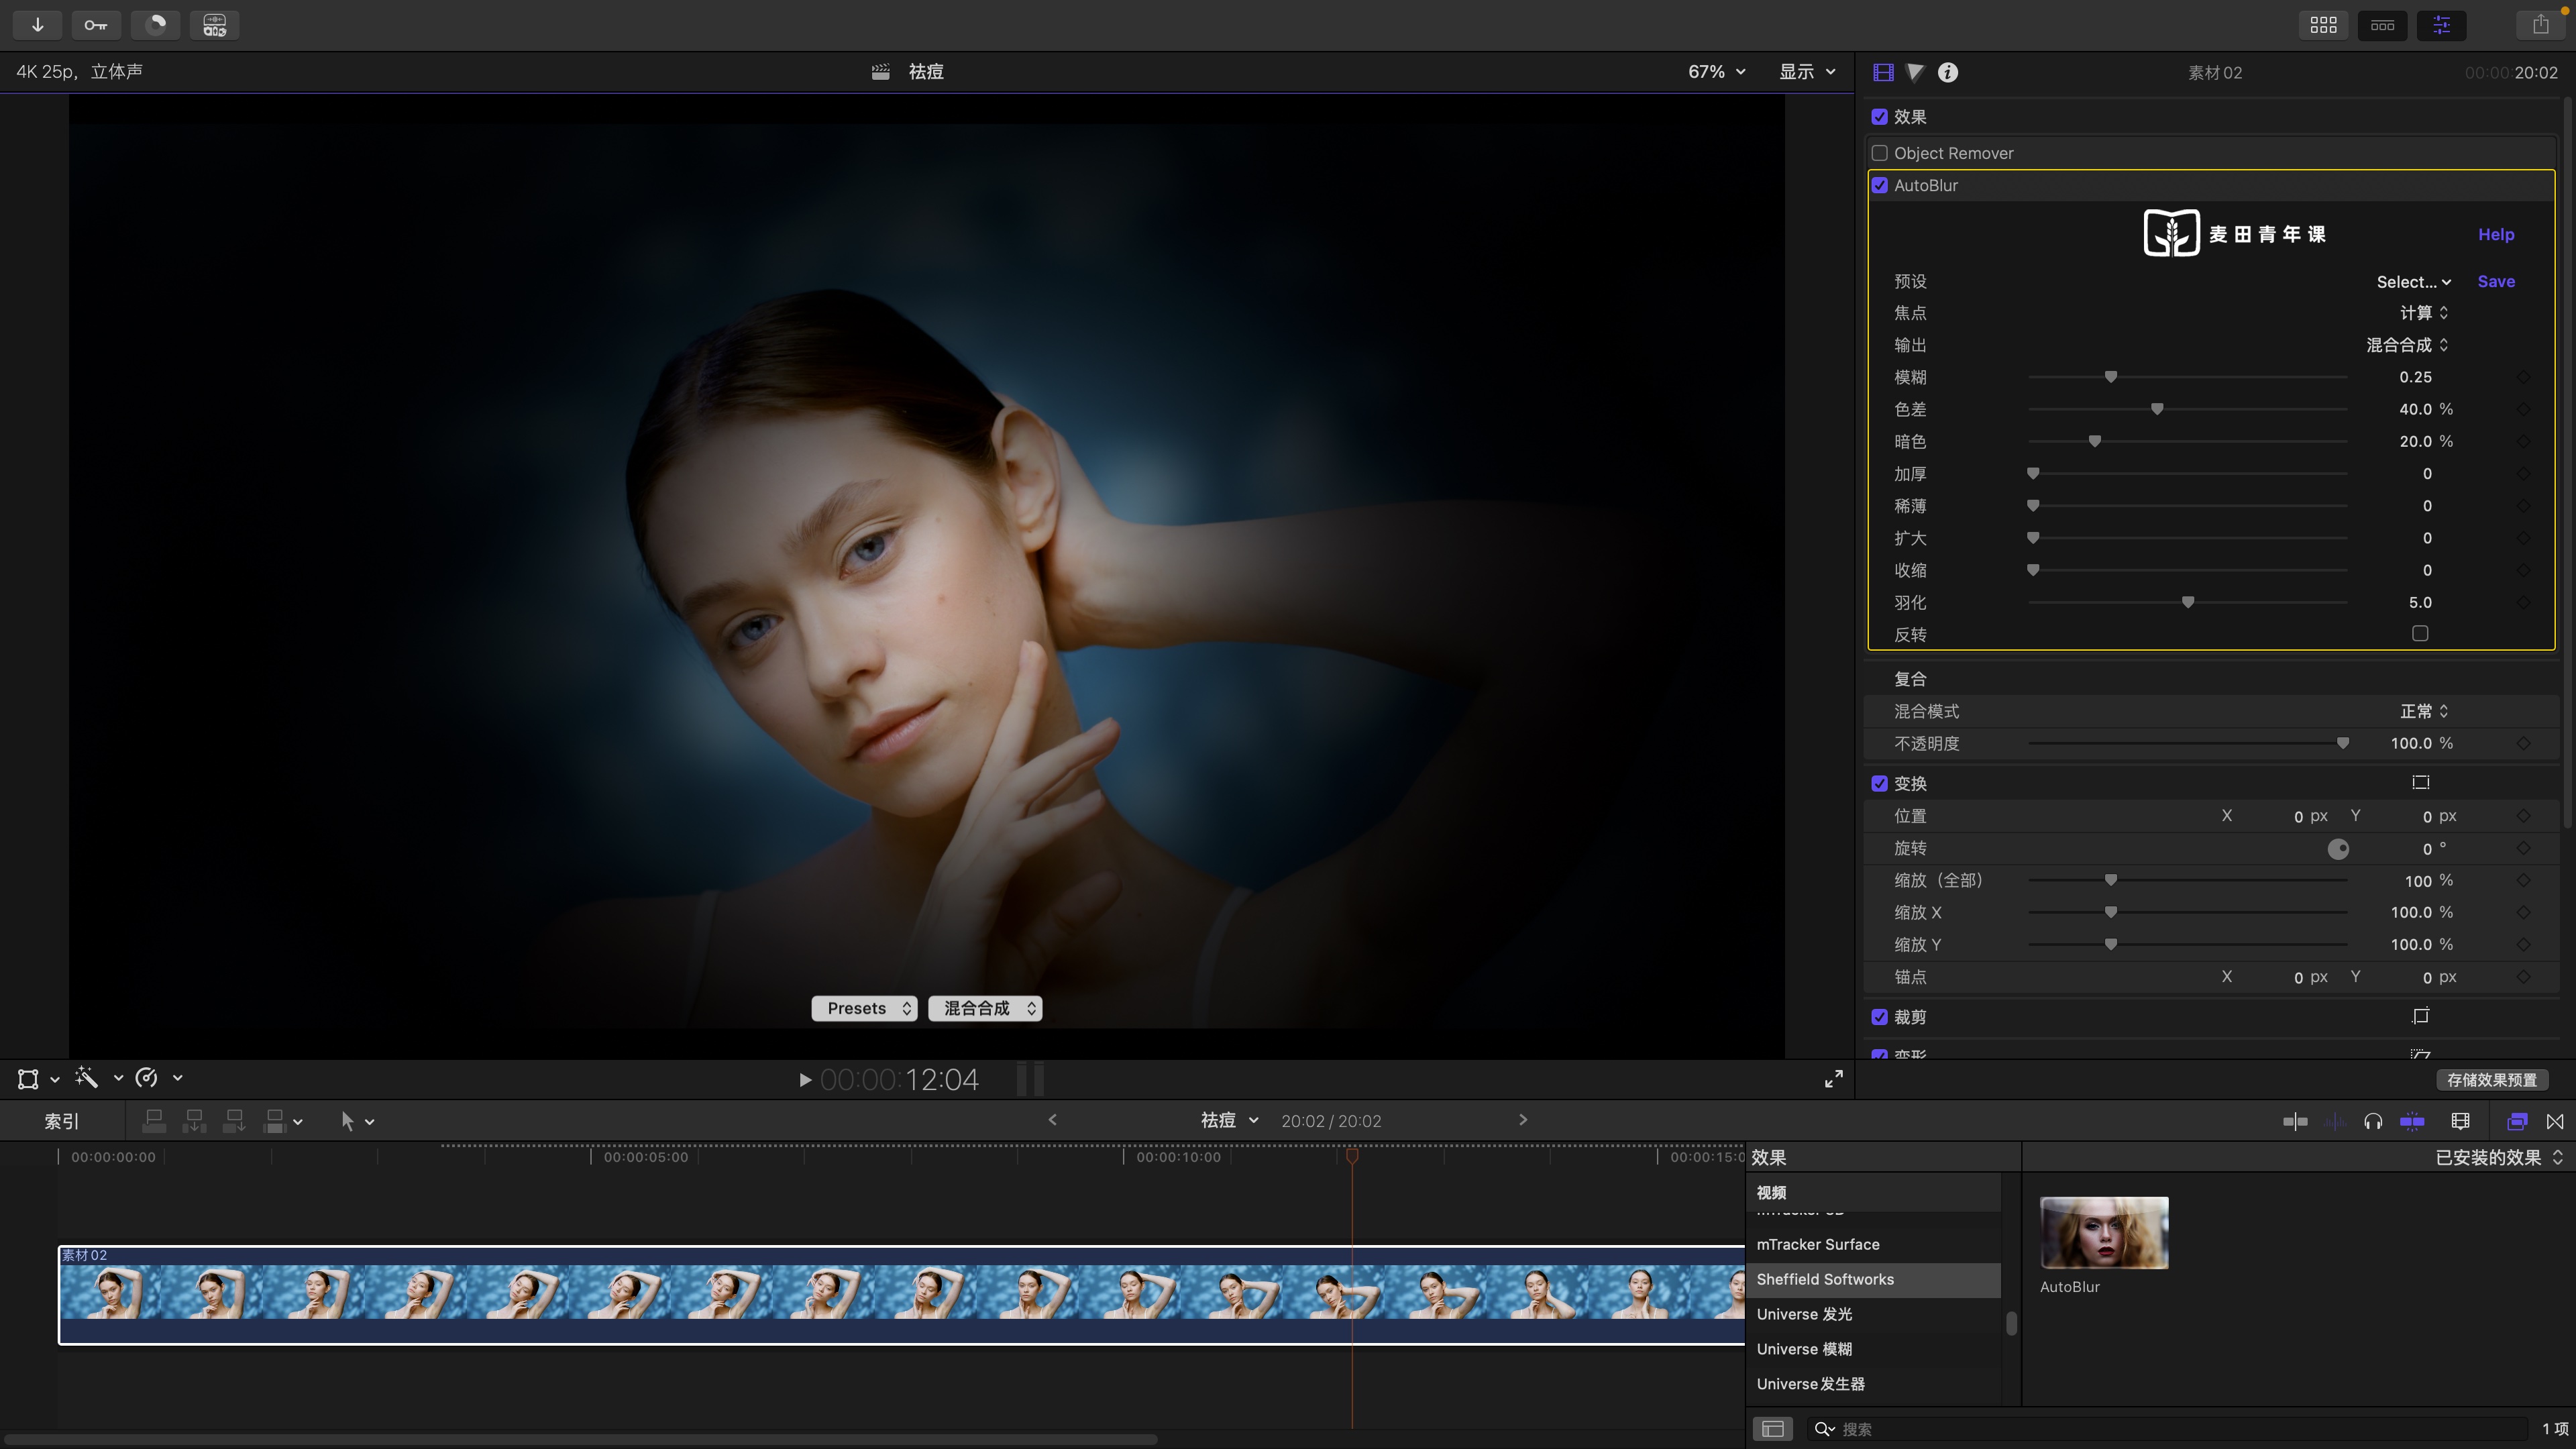Viewport: 2576px width, 1449px height.
Task: Open the info inspector icon
Action: [1948, 72]
